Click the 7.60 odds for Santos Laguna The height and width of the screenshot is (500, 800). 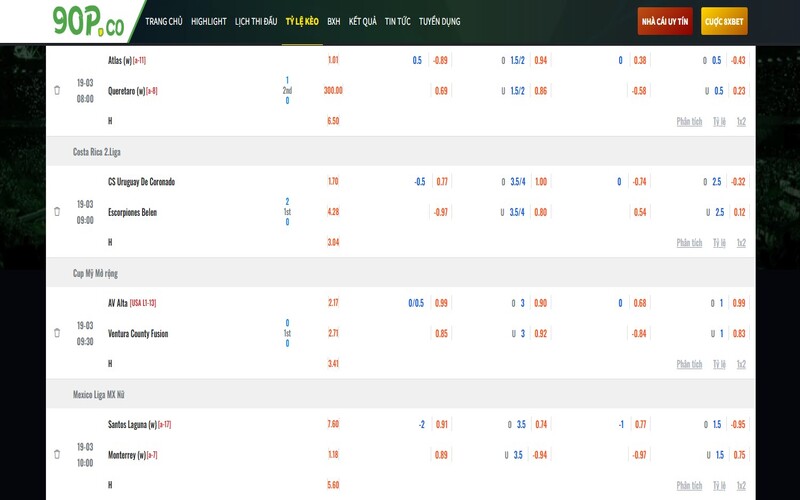[x=333, y=424]
